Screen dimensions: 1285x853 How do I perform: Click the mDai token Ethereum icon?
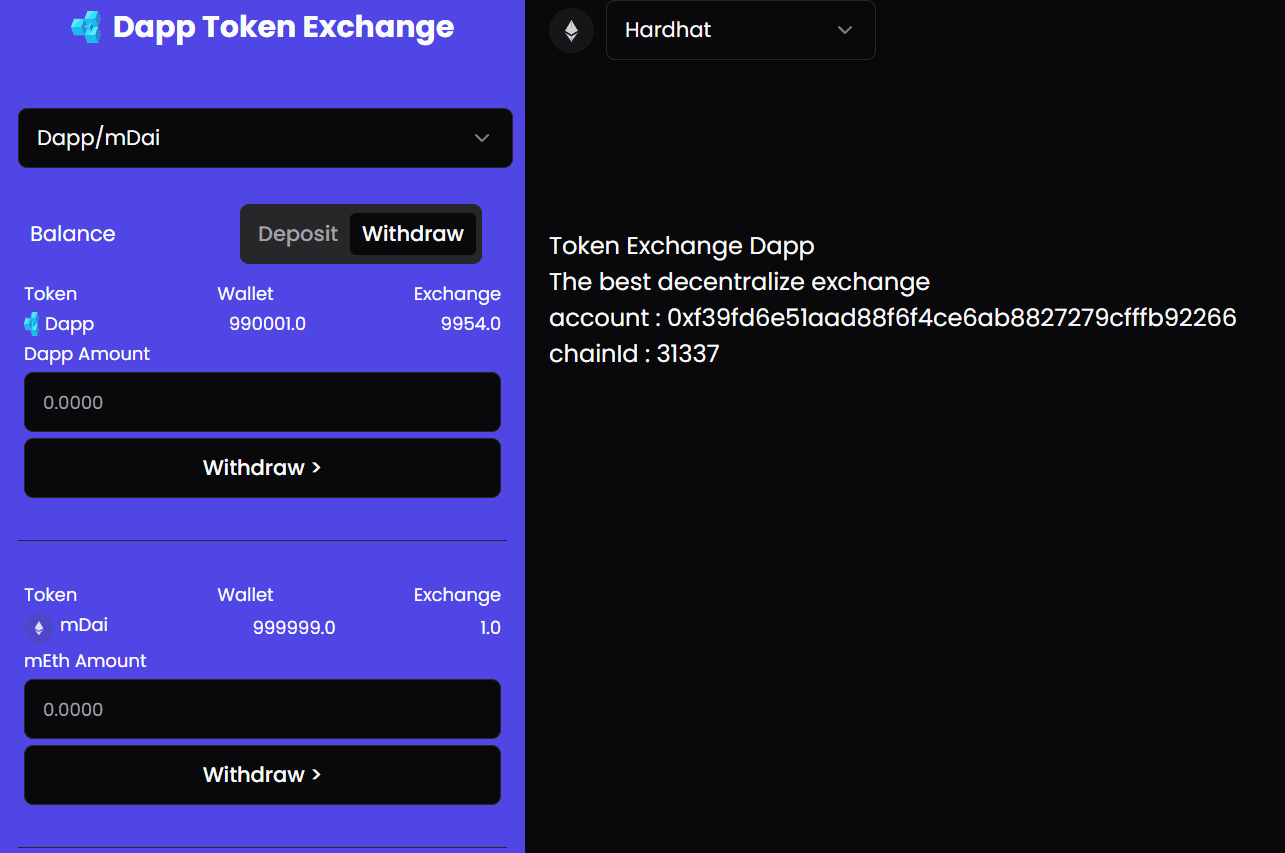pos(39,628)
